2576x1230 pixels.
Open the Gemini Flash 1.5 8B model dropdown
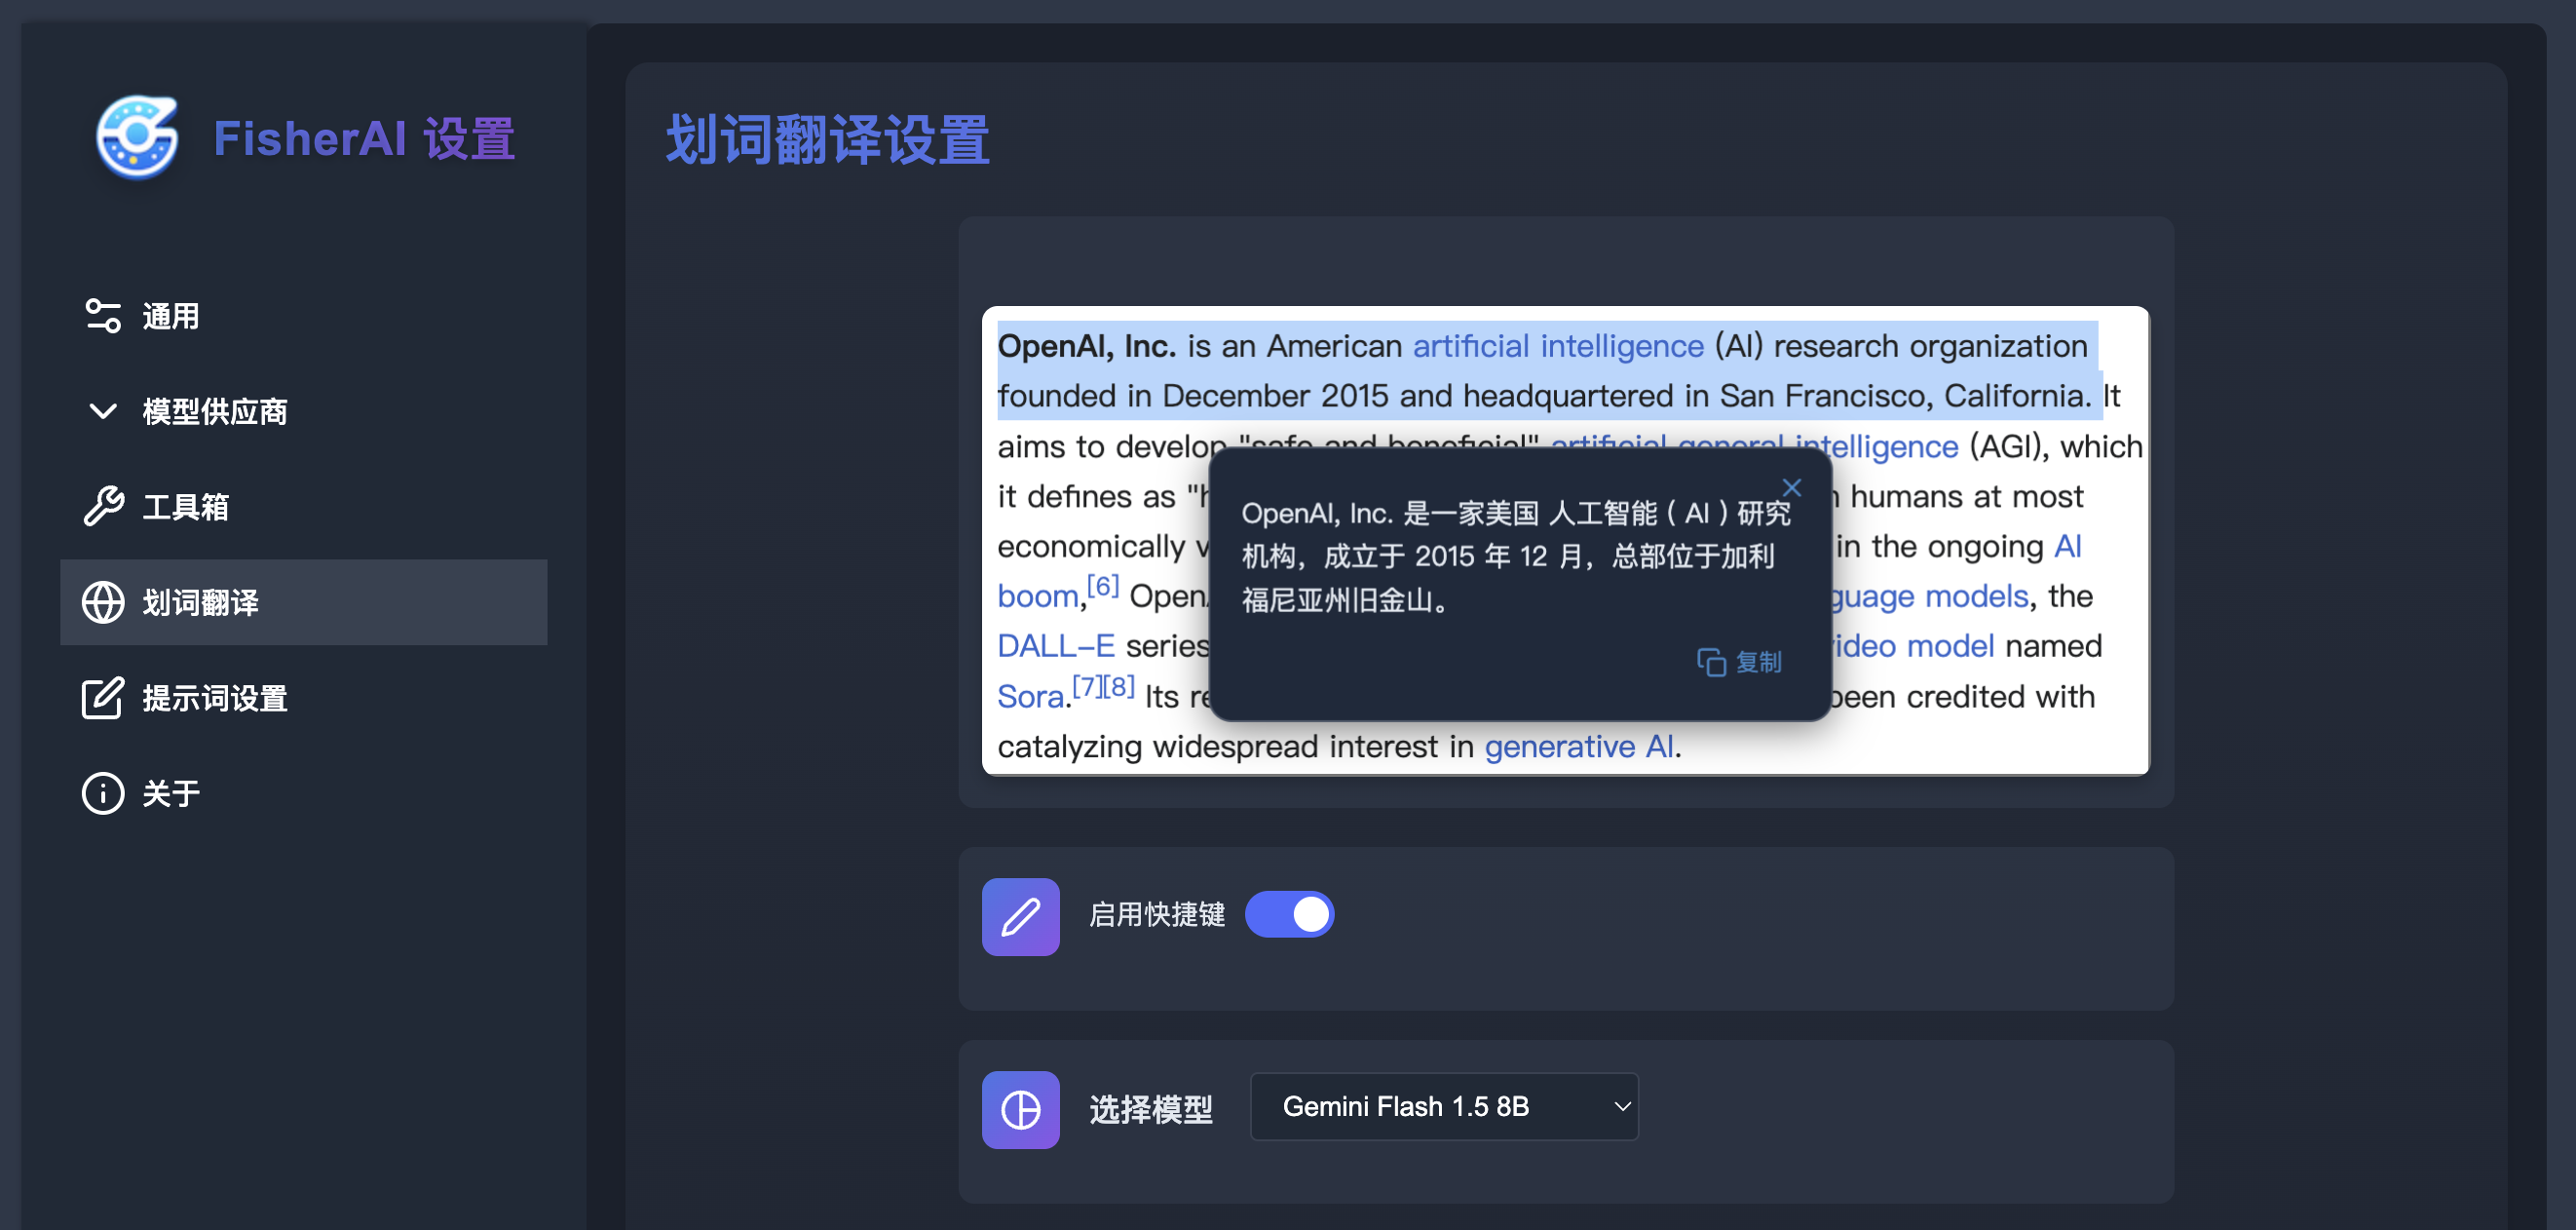pos(1444,1106)
